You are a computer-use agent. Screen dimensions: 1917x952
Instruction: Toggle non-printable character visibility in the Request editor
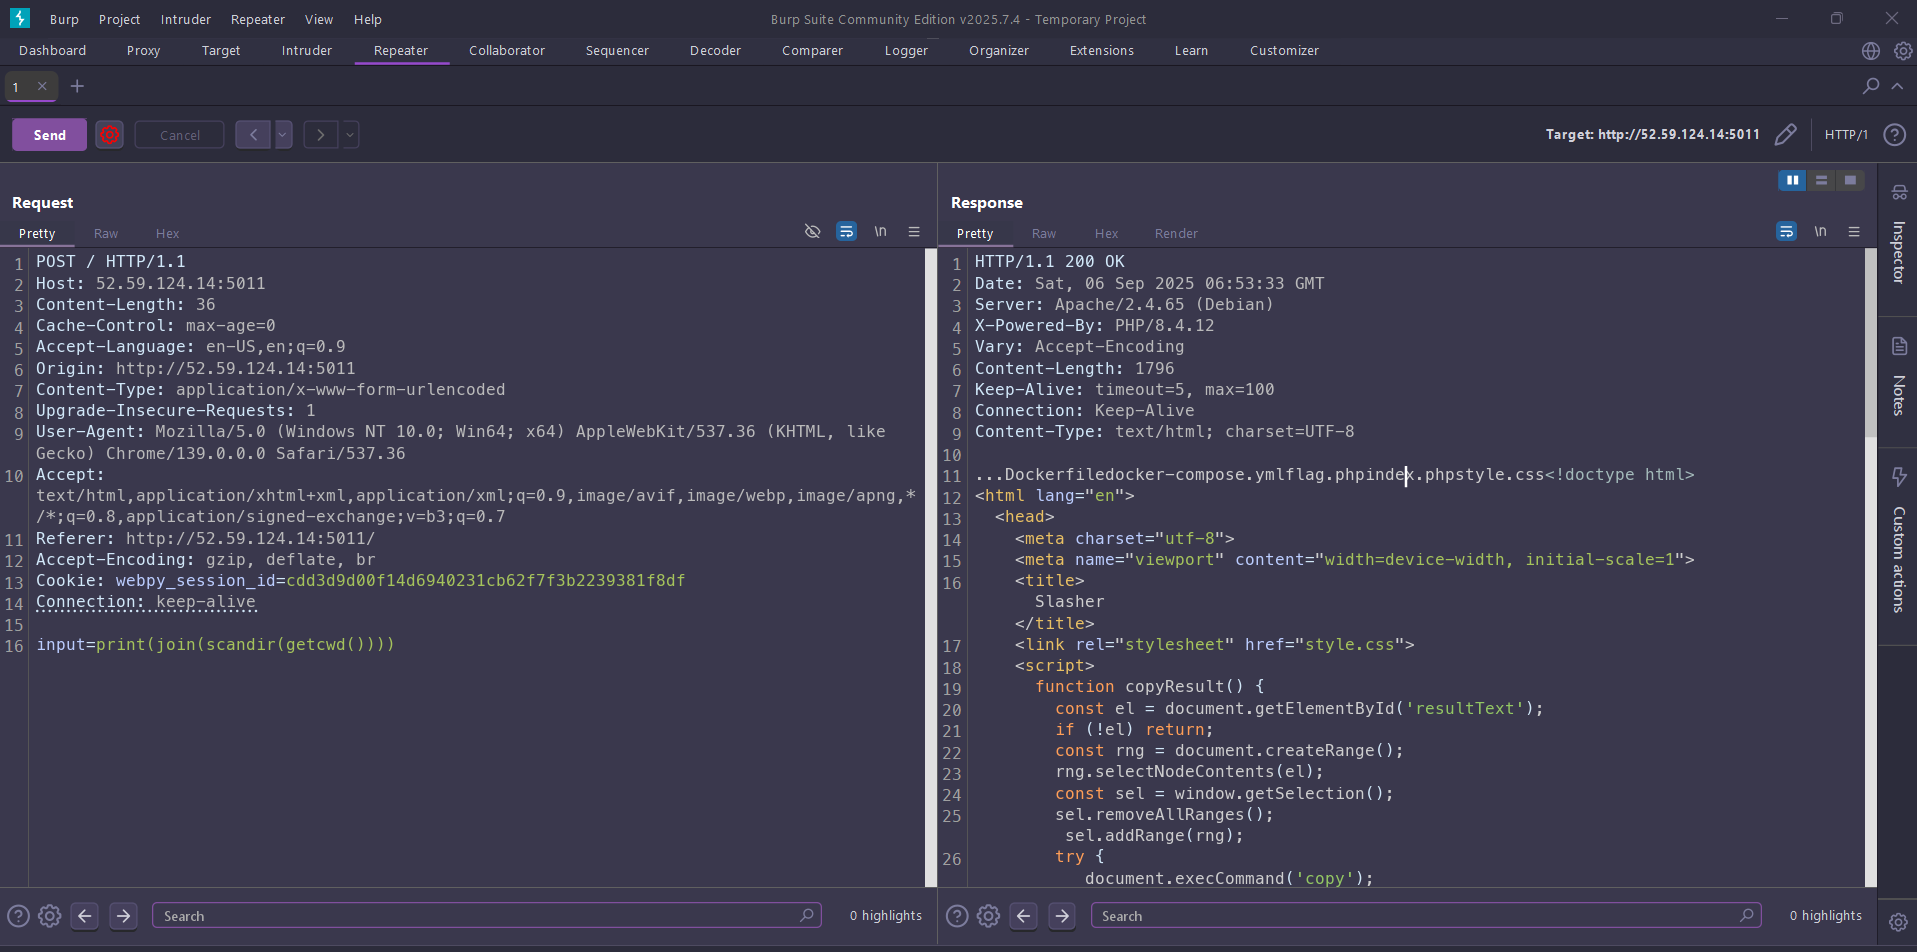pyautogui.click(x=812, y=231)
